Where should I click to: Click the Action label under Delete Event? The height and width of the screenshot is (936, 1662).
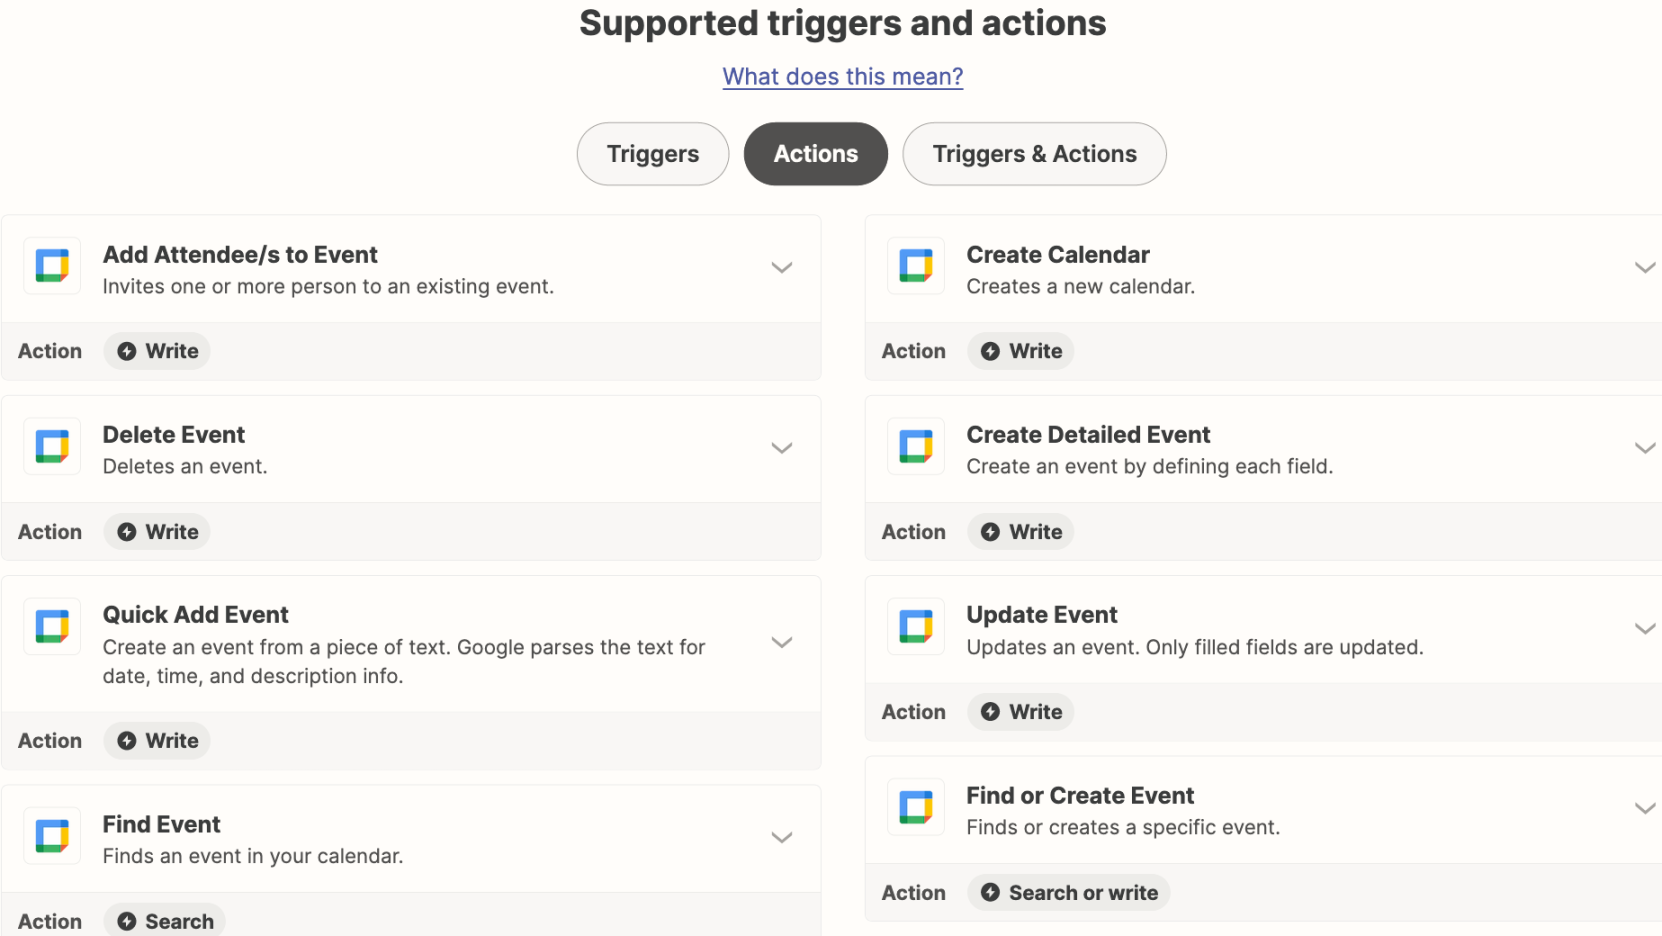[50, 532]
